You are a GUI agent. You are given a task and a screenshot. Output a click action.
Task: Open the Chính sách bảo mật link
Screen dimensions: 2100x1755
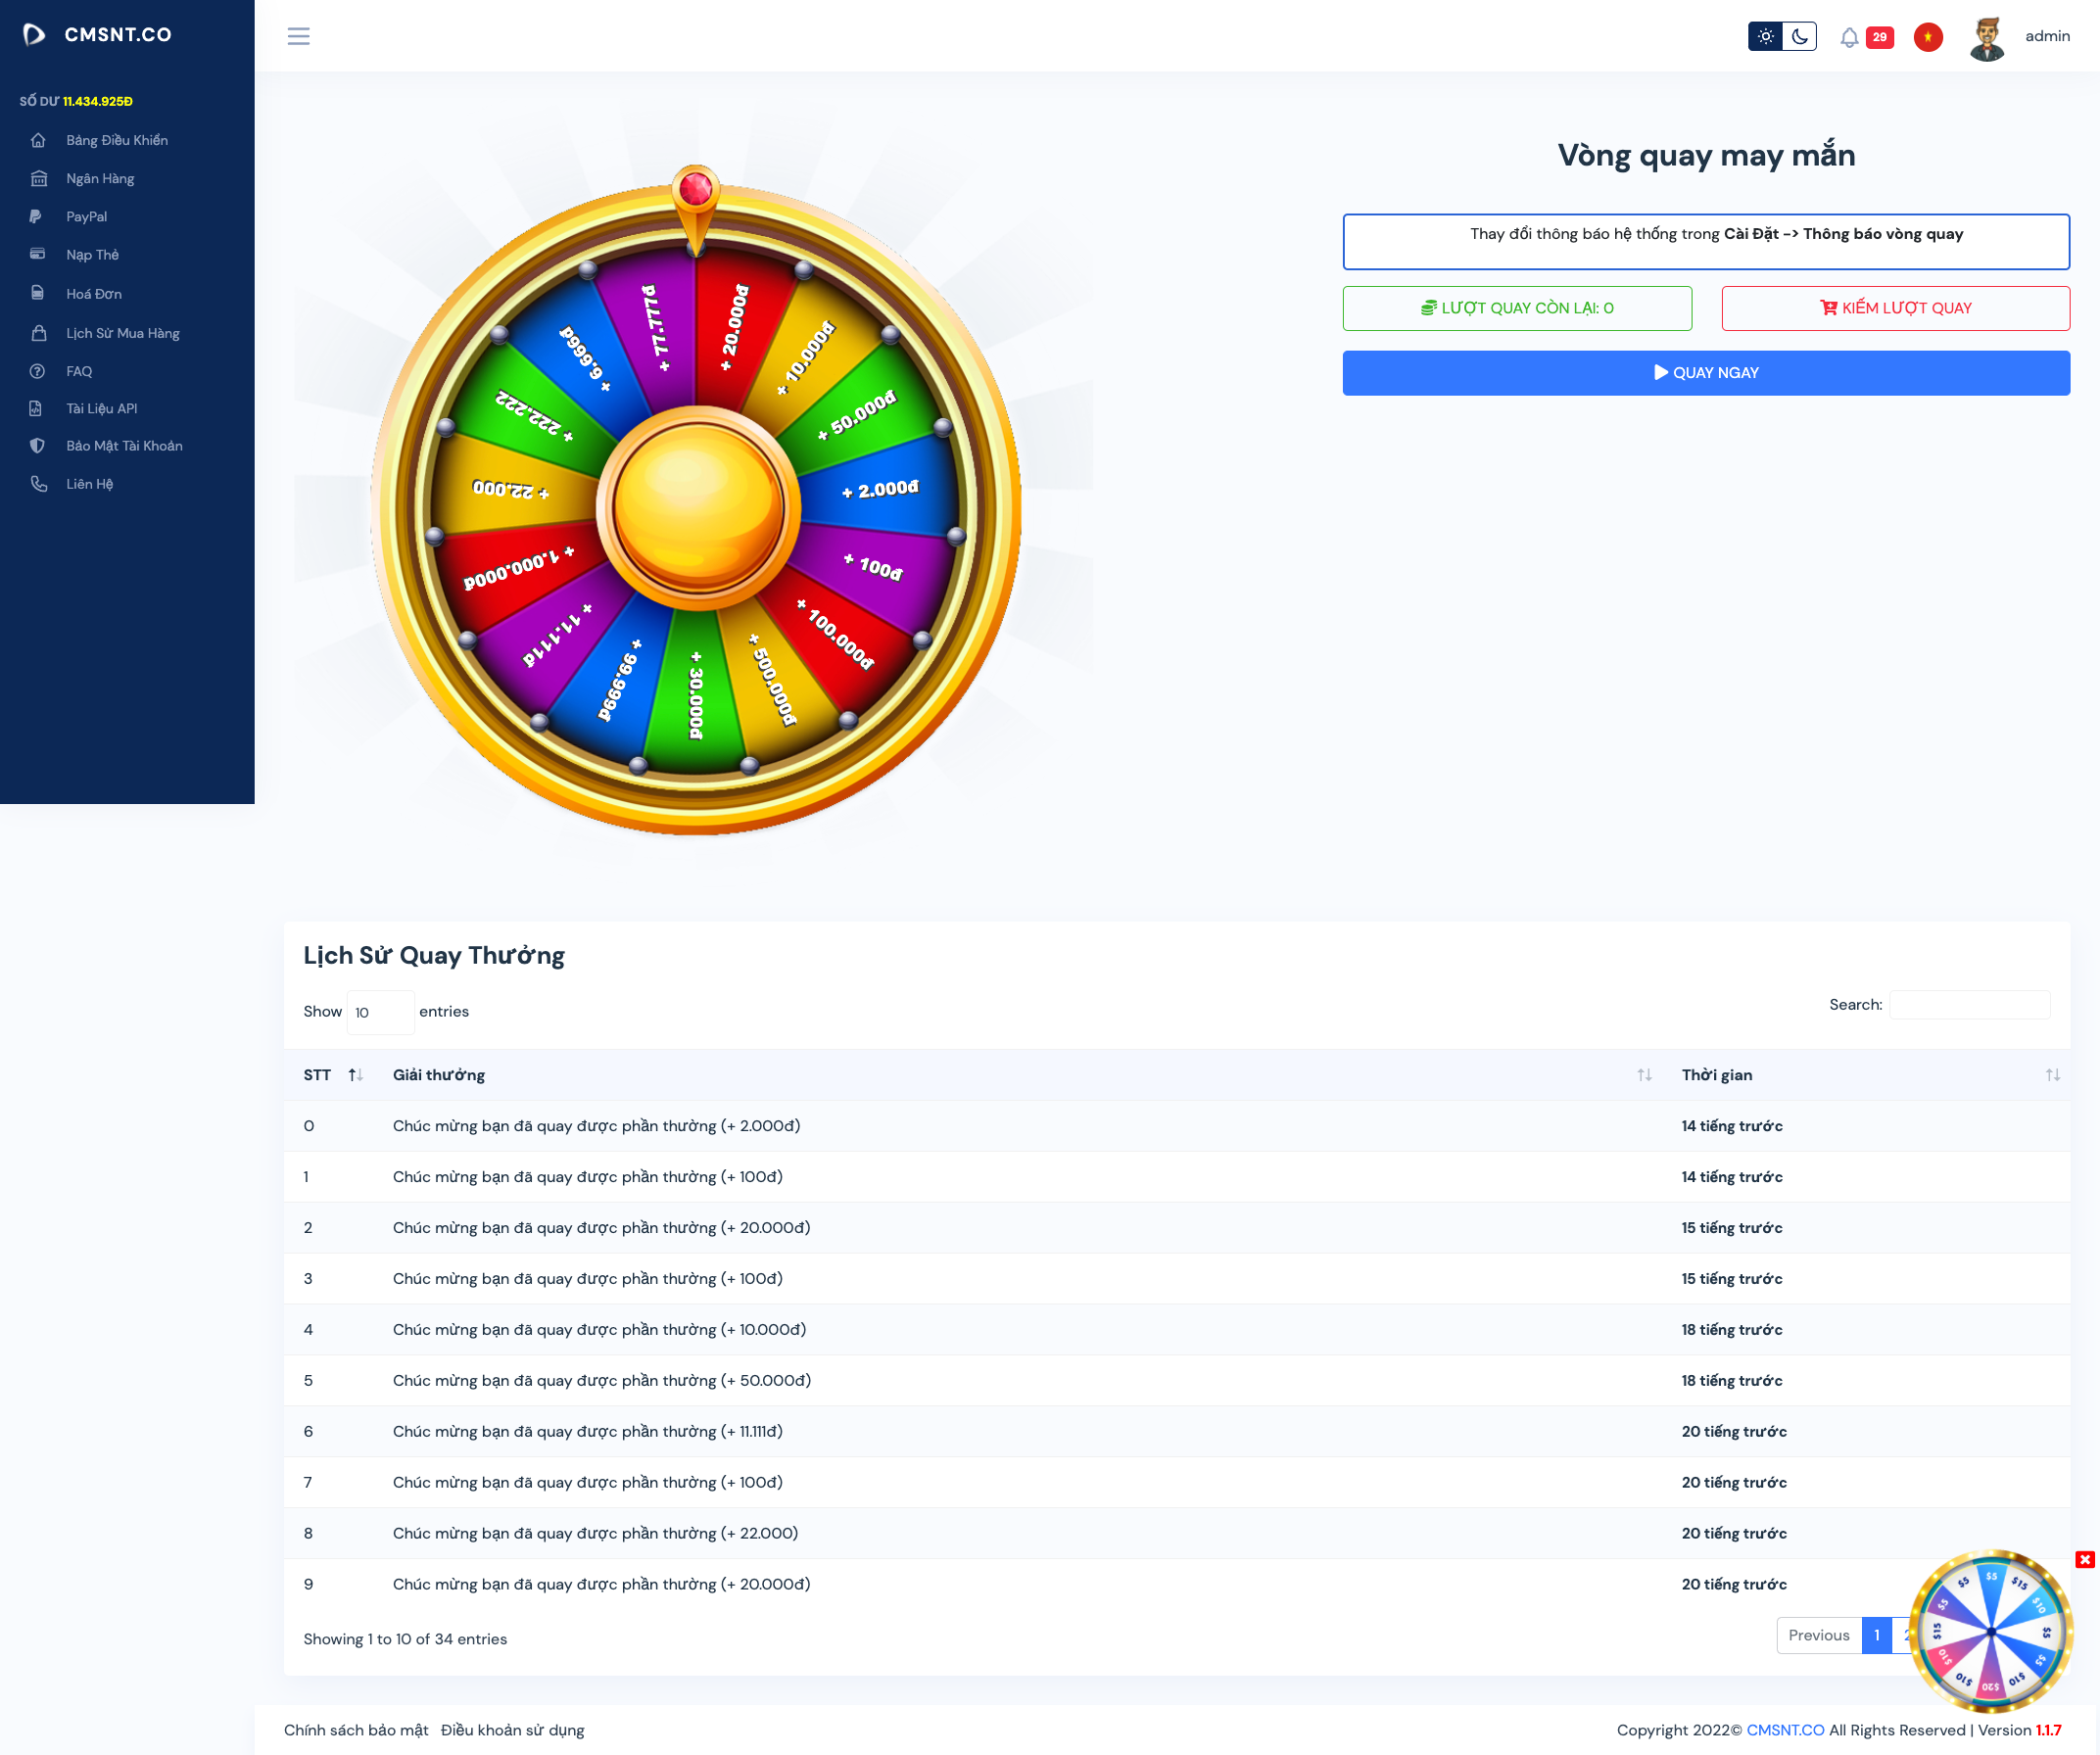coord(356,1730)
